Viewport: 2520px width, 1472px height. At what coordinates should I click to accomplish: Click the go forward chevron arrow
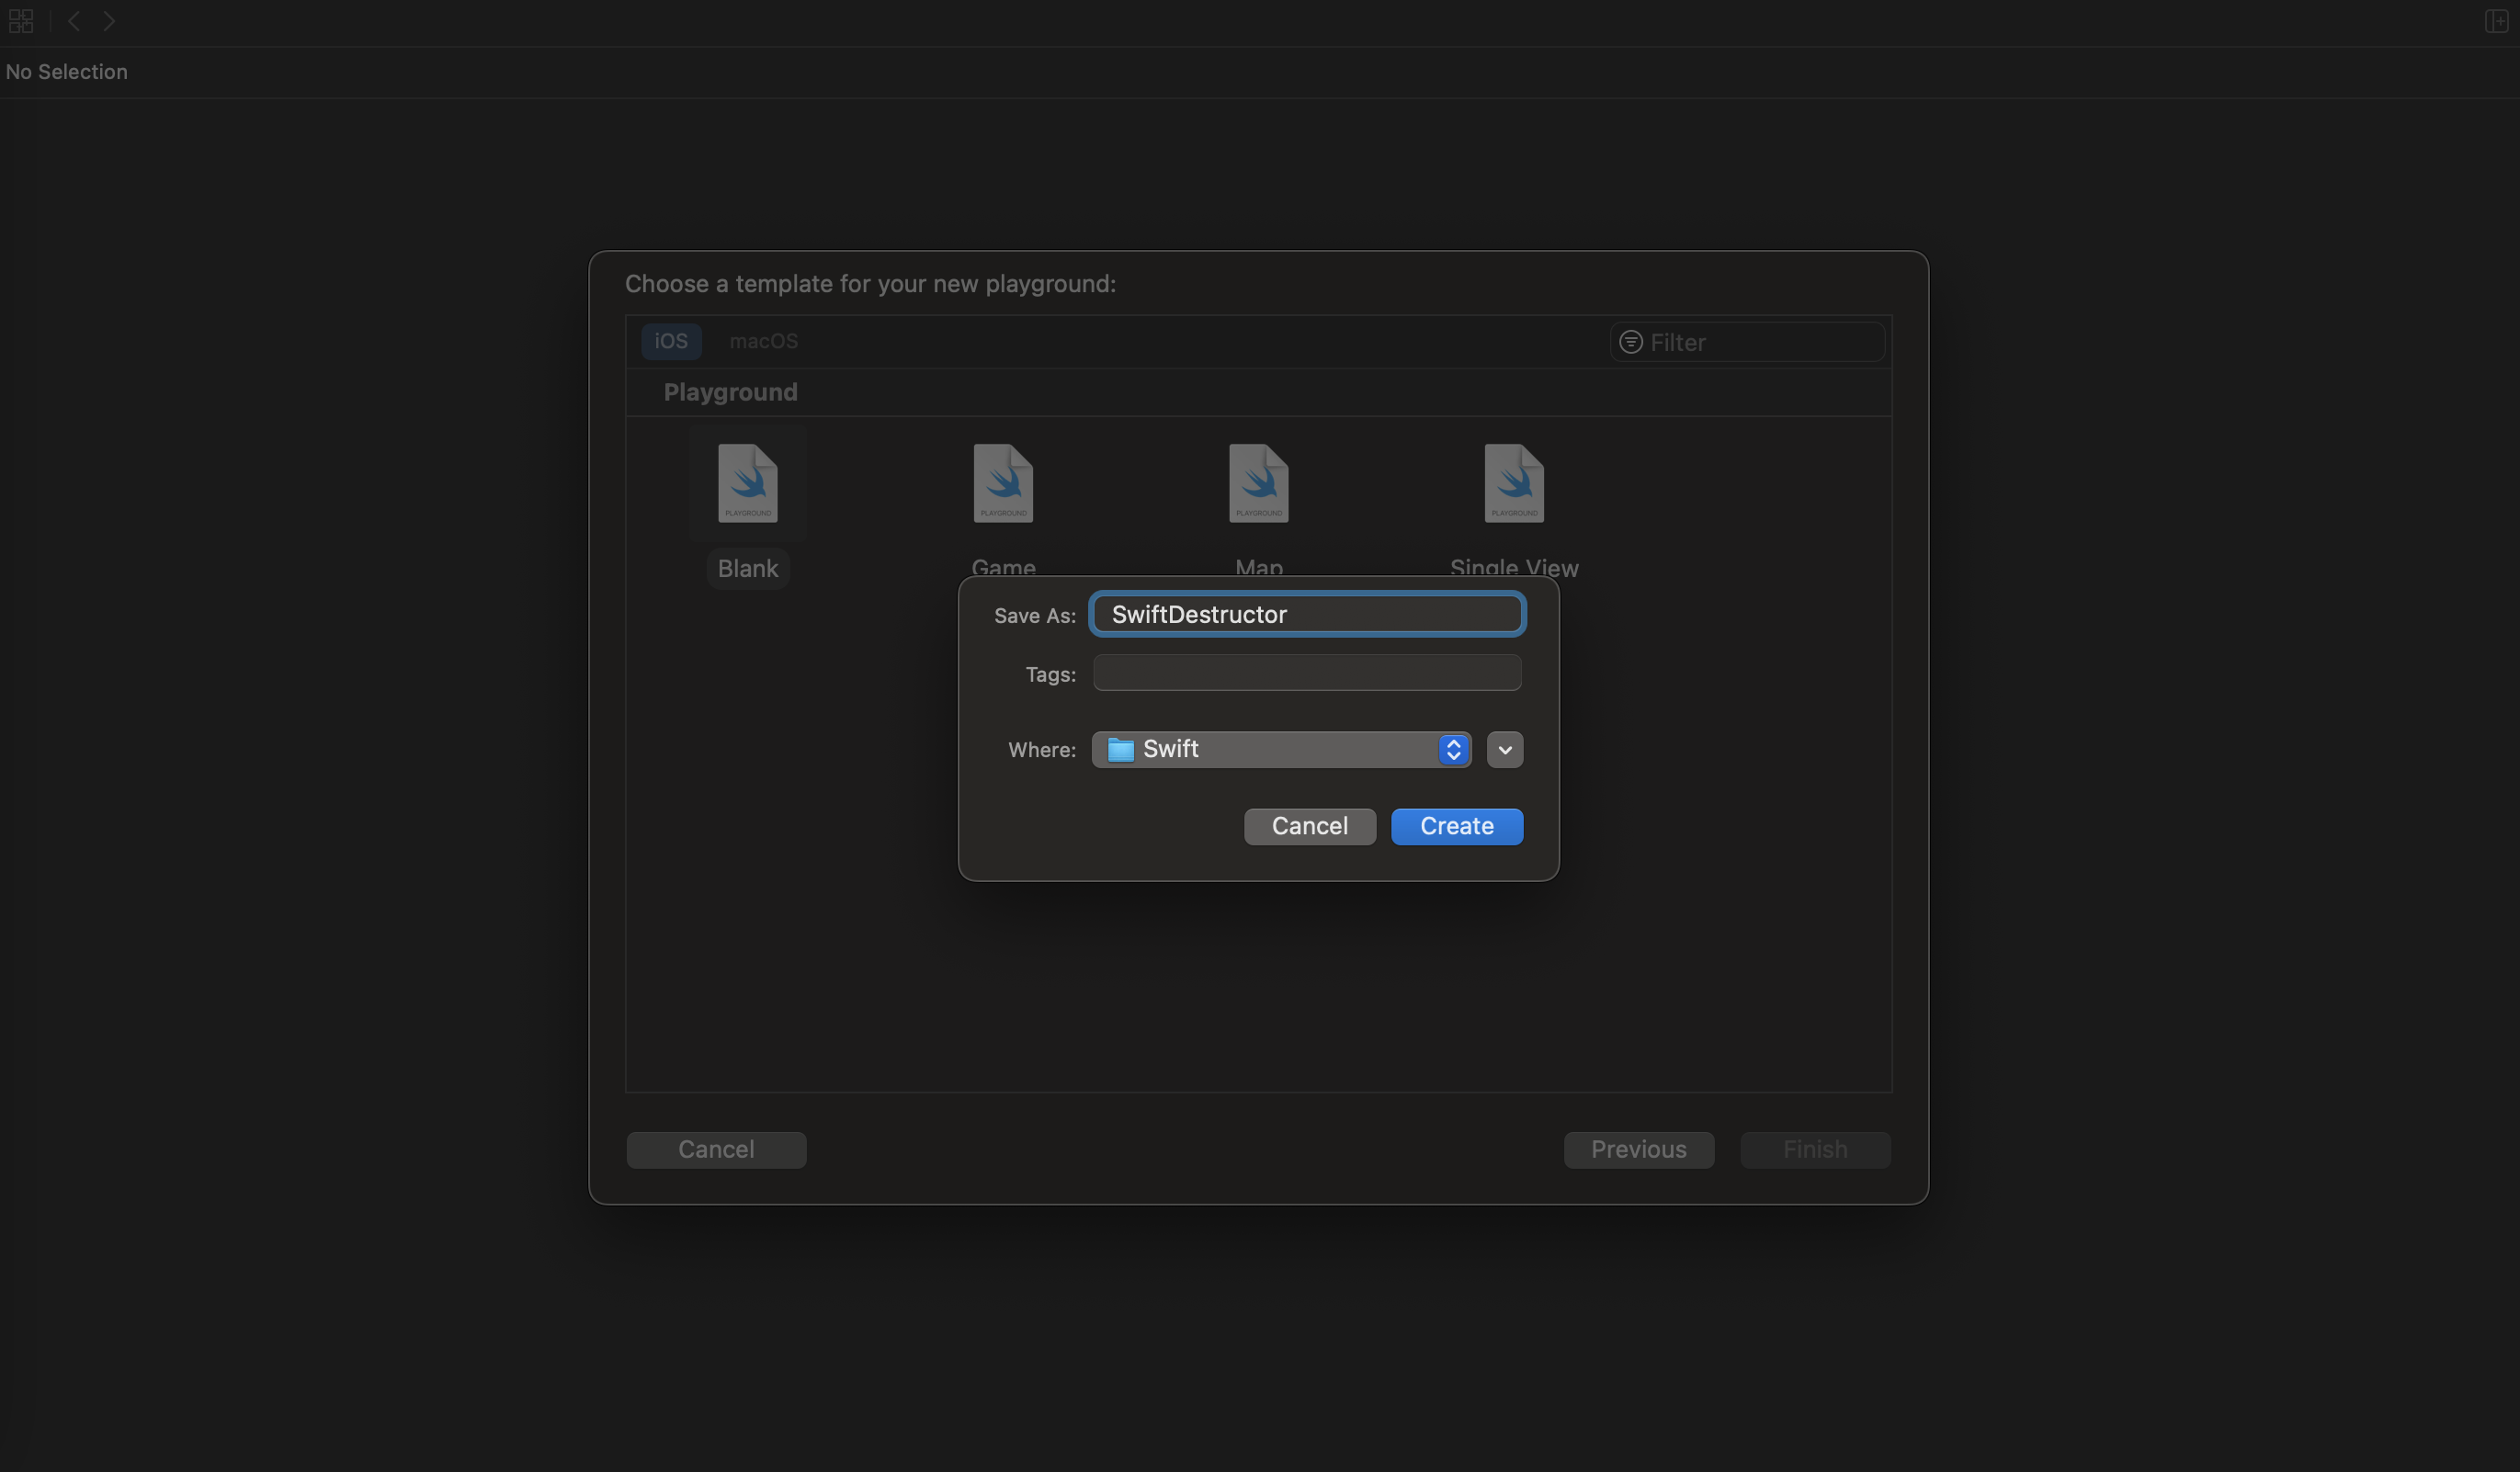coord(109,21)
